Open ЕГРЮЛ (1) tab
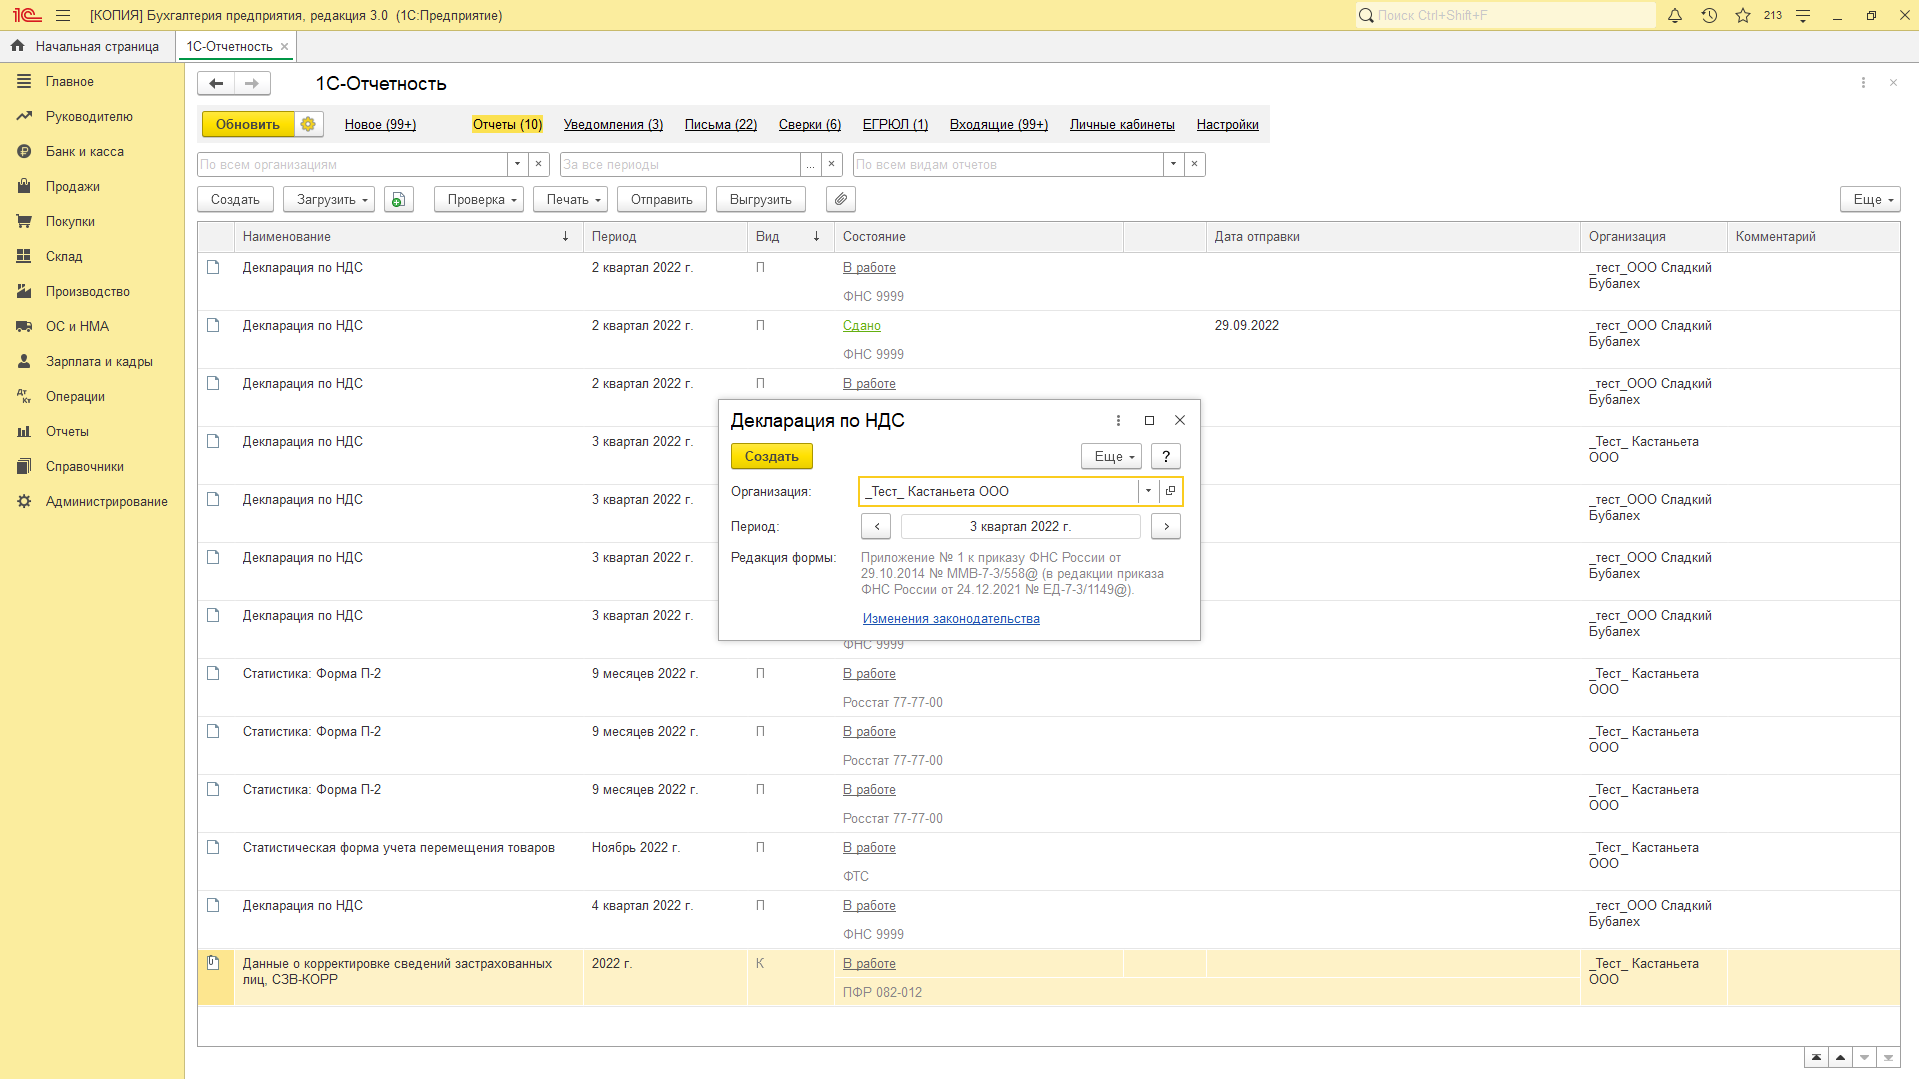Viewport: 1919px width, 1079px height. 895,124
